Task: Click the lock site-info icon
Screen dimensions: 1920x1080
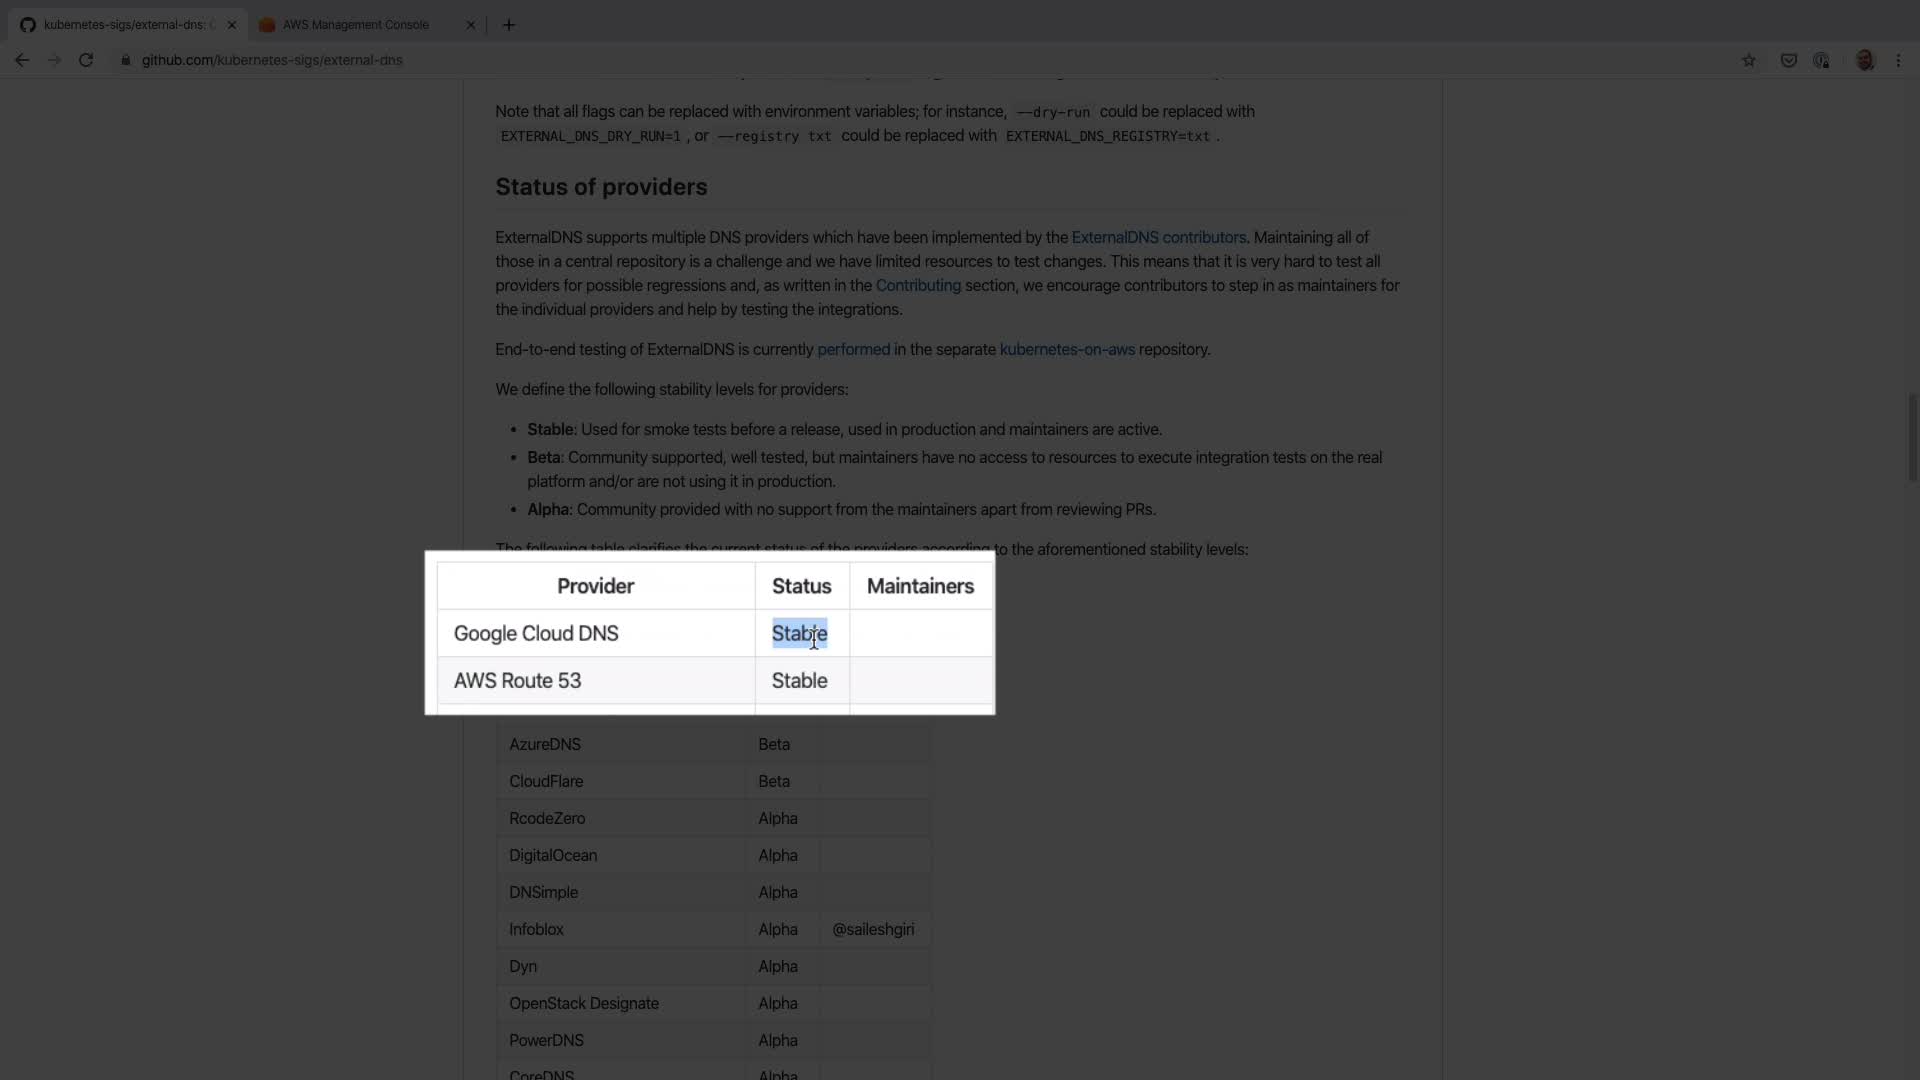Action: pyautogui.click(x=126, y=60)
